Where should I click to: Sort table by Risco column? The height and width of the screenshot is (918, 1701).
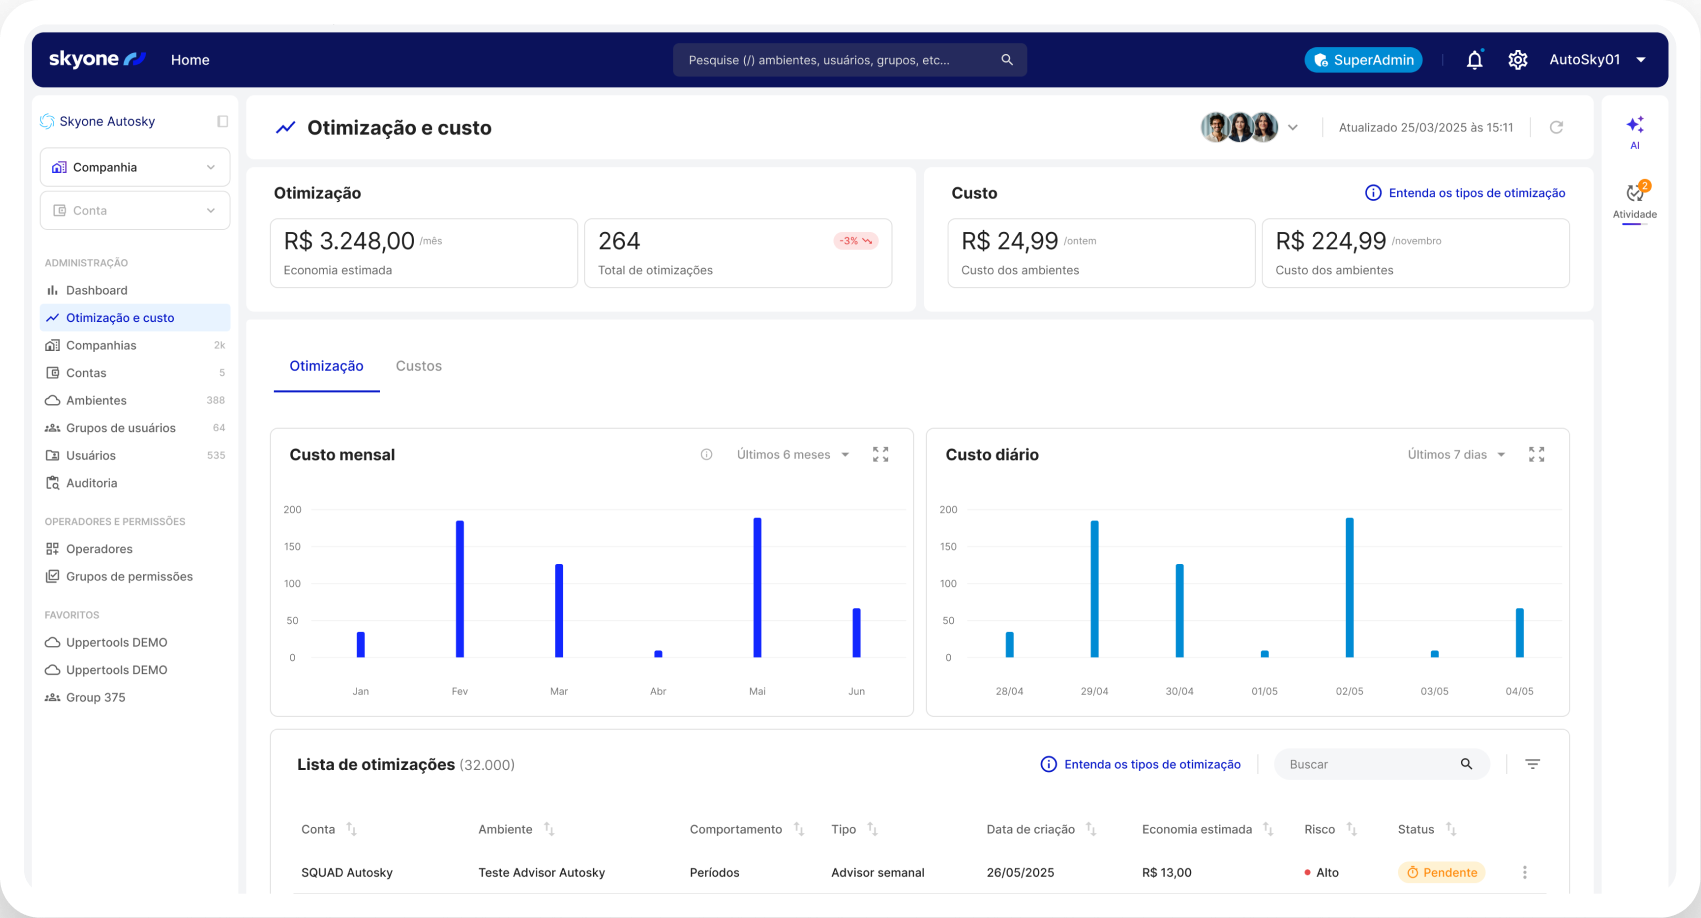coord(1351,830)
